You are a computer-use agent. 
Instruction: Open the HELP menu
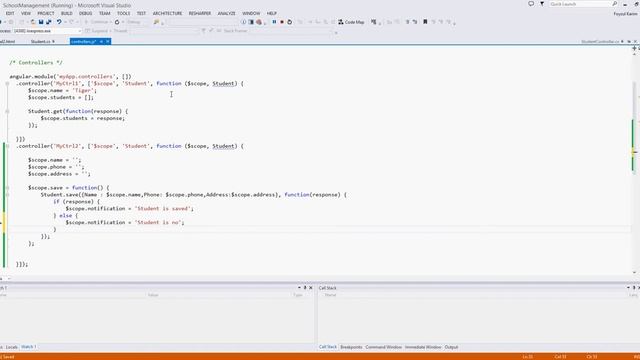[x=271, y=13]
